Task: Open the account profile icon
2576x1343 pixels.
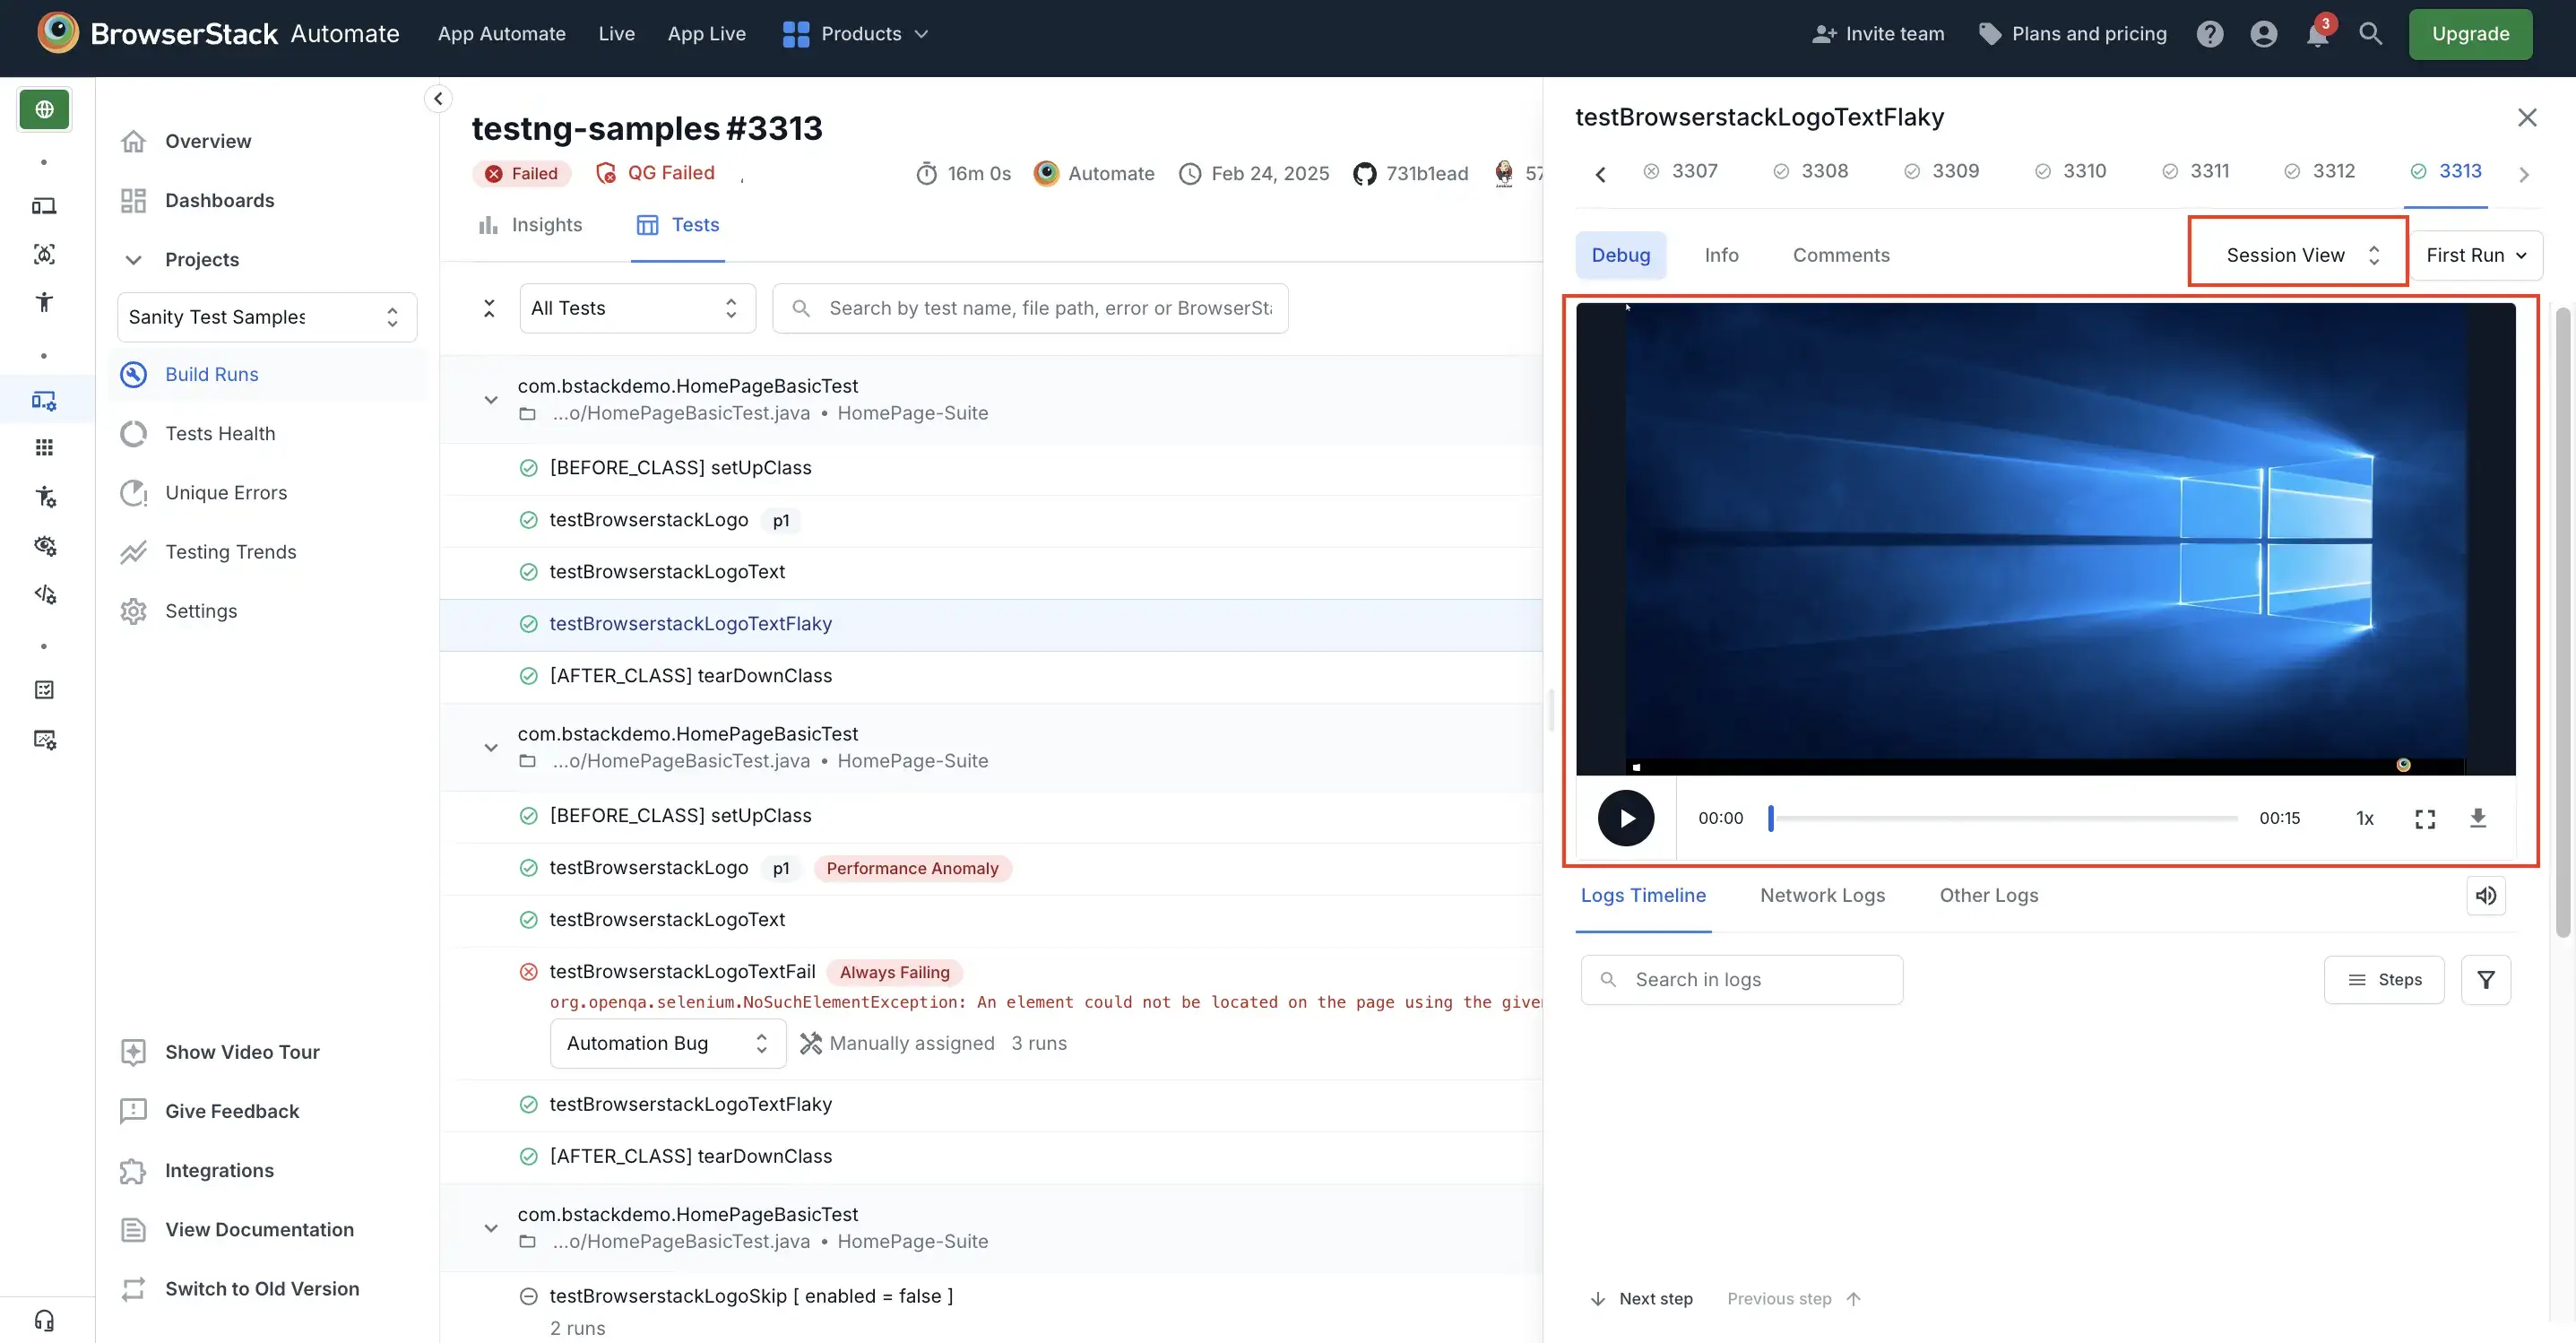Action: (2263, 33)
